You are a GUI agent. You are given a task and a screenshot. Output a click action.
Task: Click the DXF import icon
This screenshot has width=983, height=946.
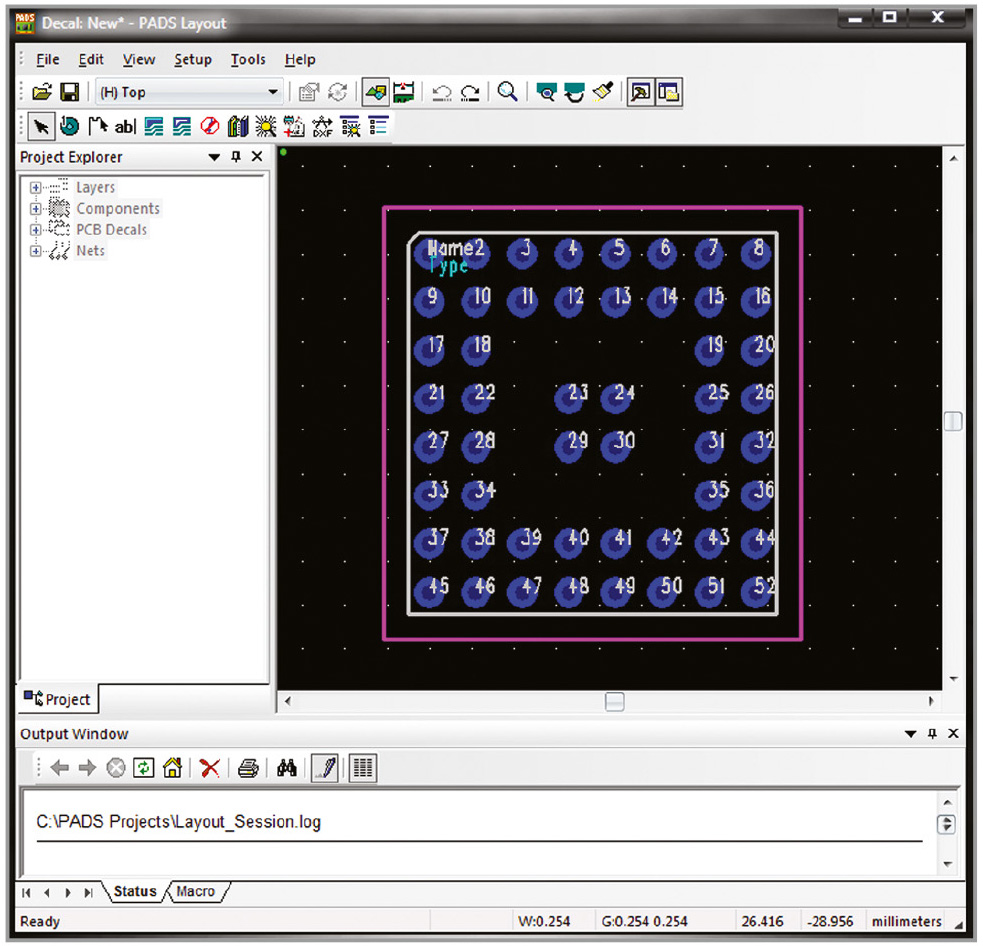(322, 126)
